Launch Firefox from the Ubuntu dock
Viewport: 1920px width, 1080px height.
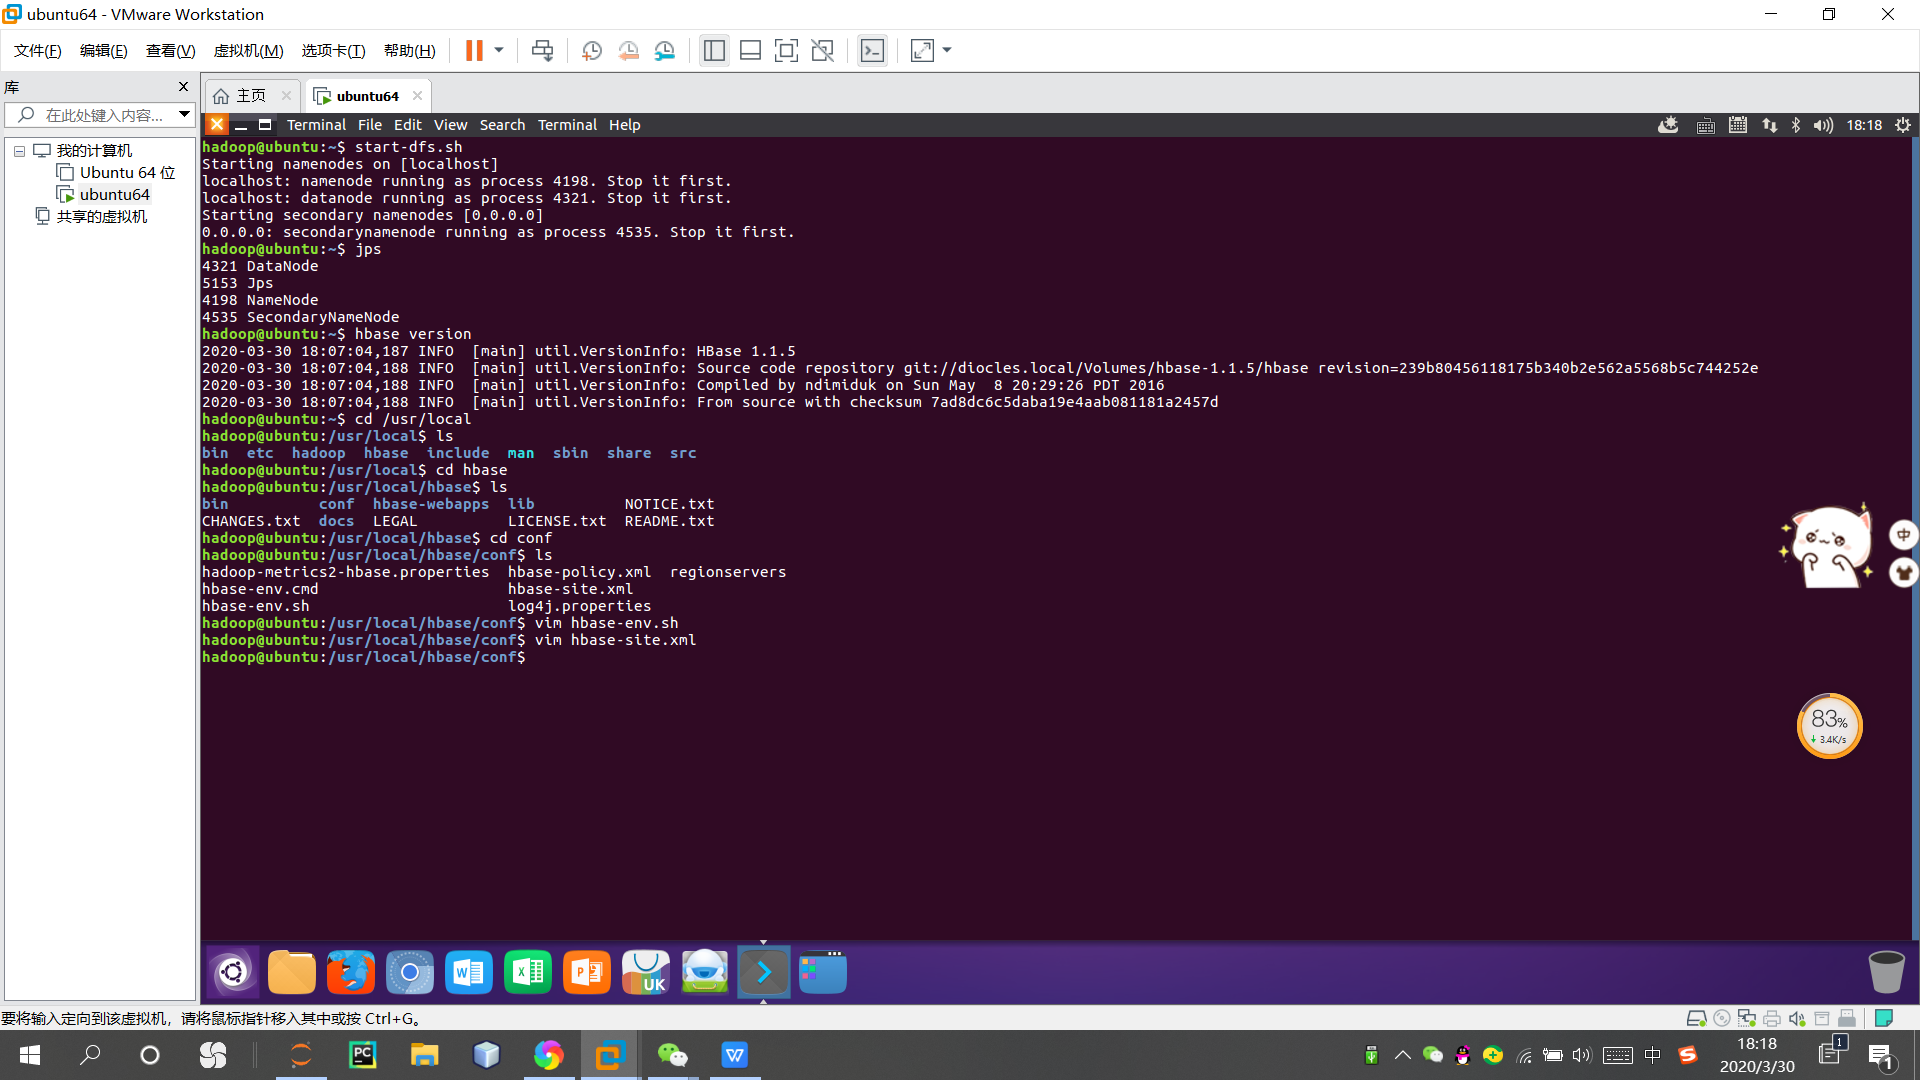(350, 972)
